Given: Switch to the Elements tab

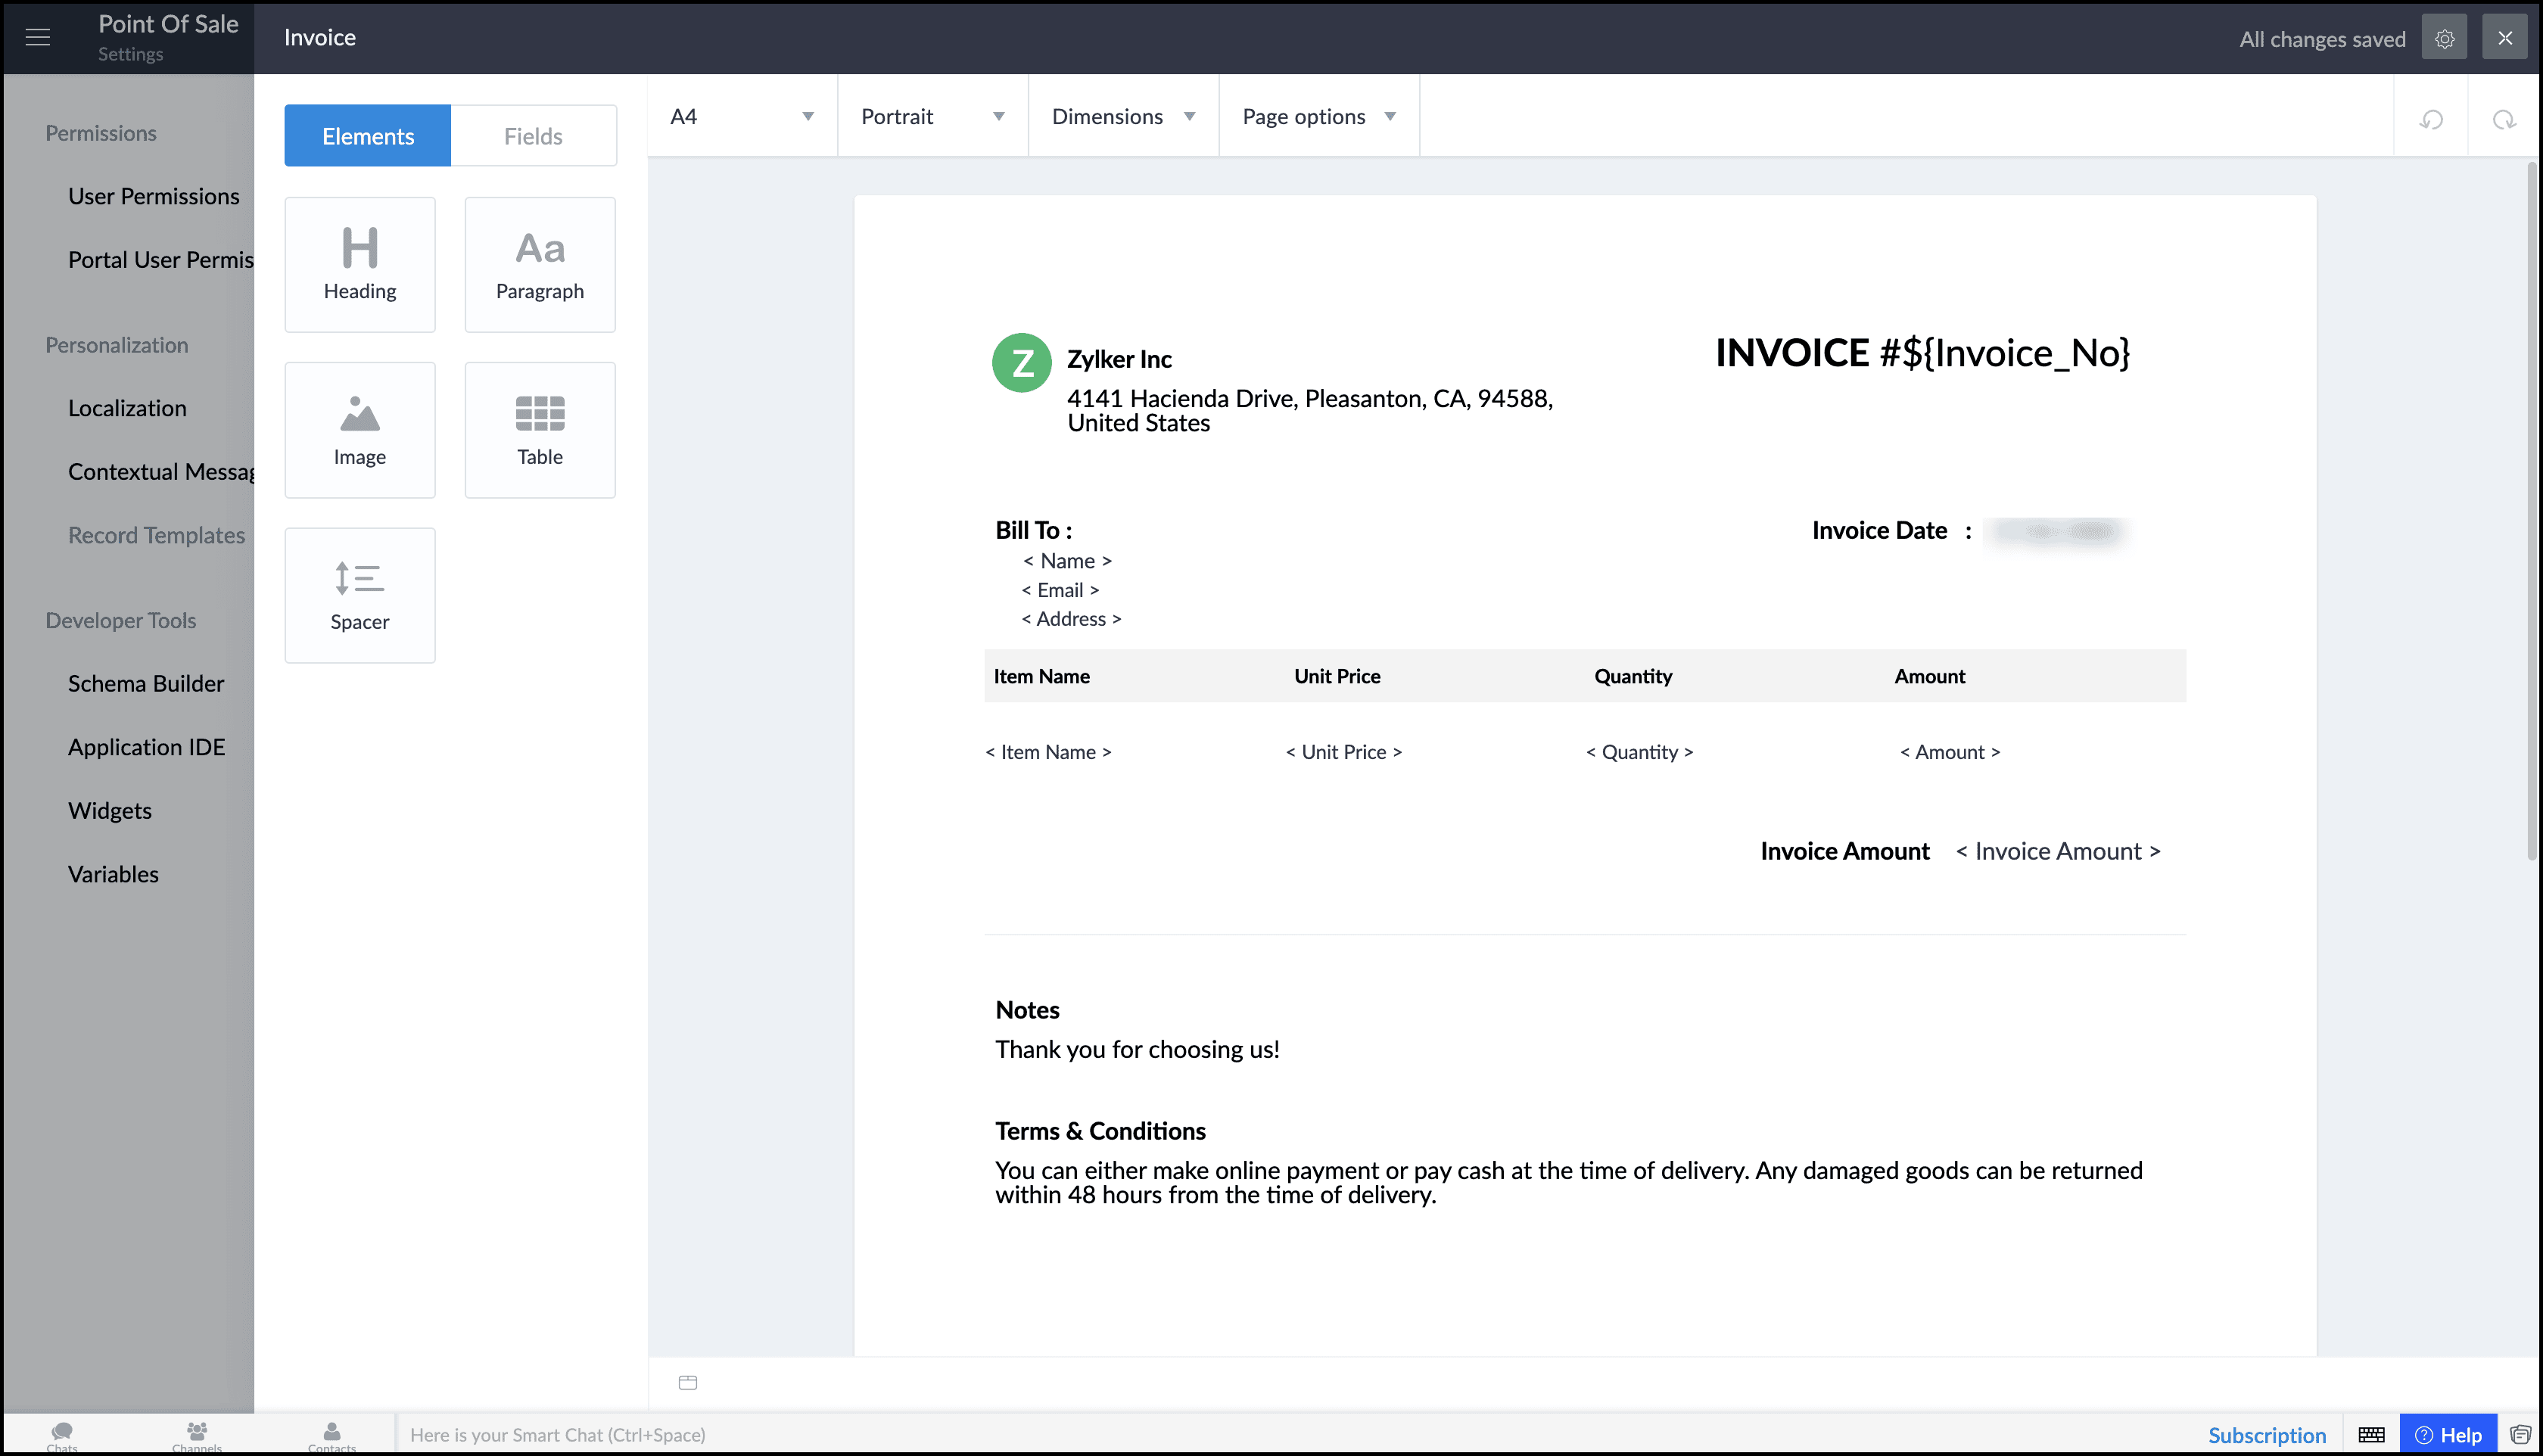Looking at the screenshot, I should tap(367, 136).
